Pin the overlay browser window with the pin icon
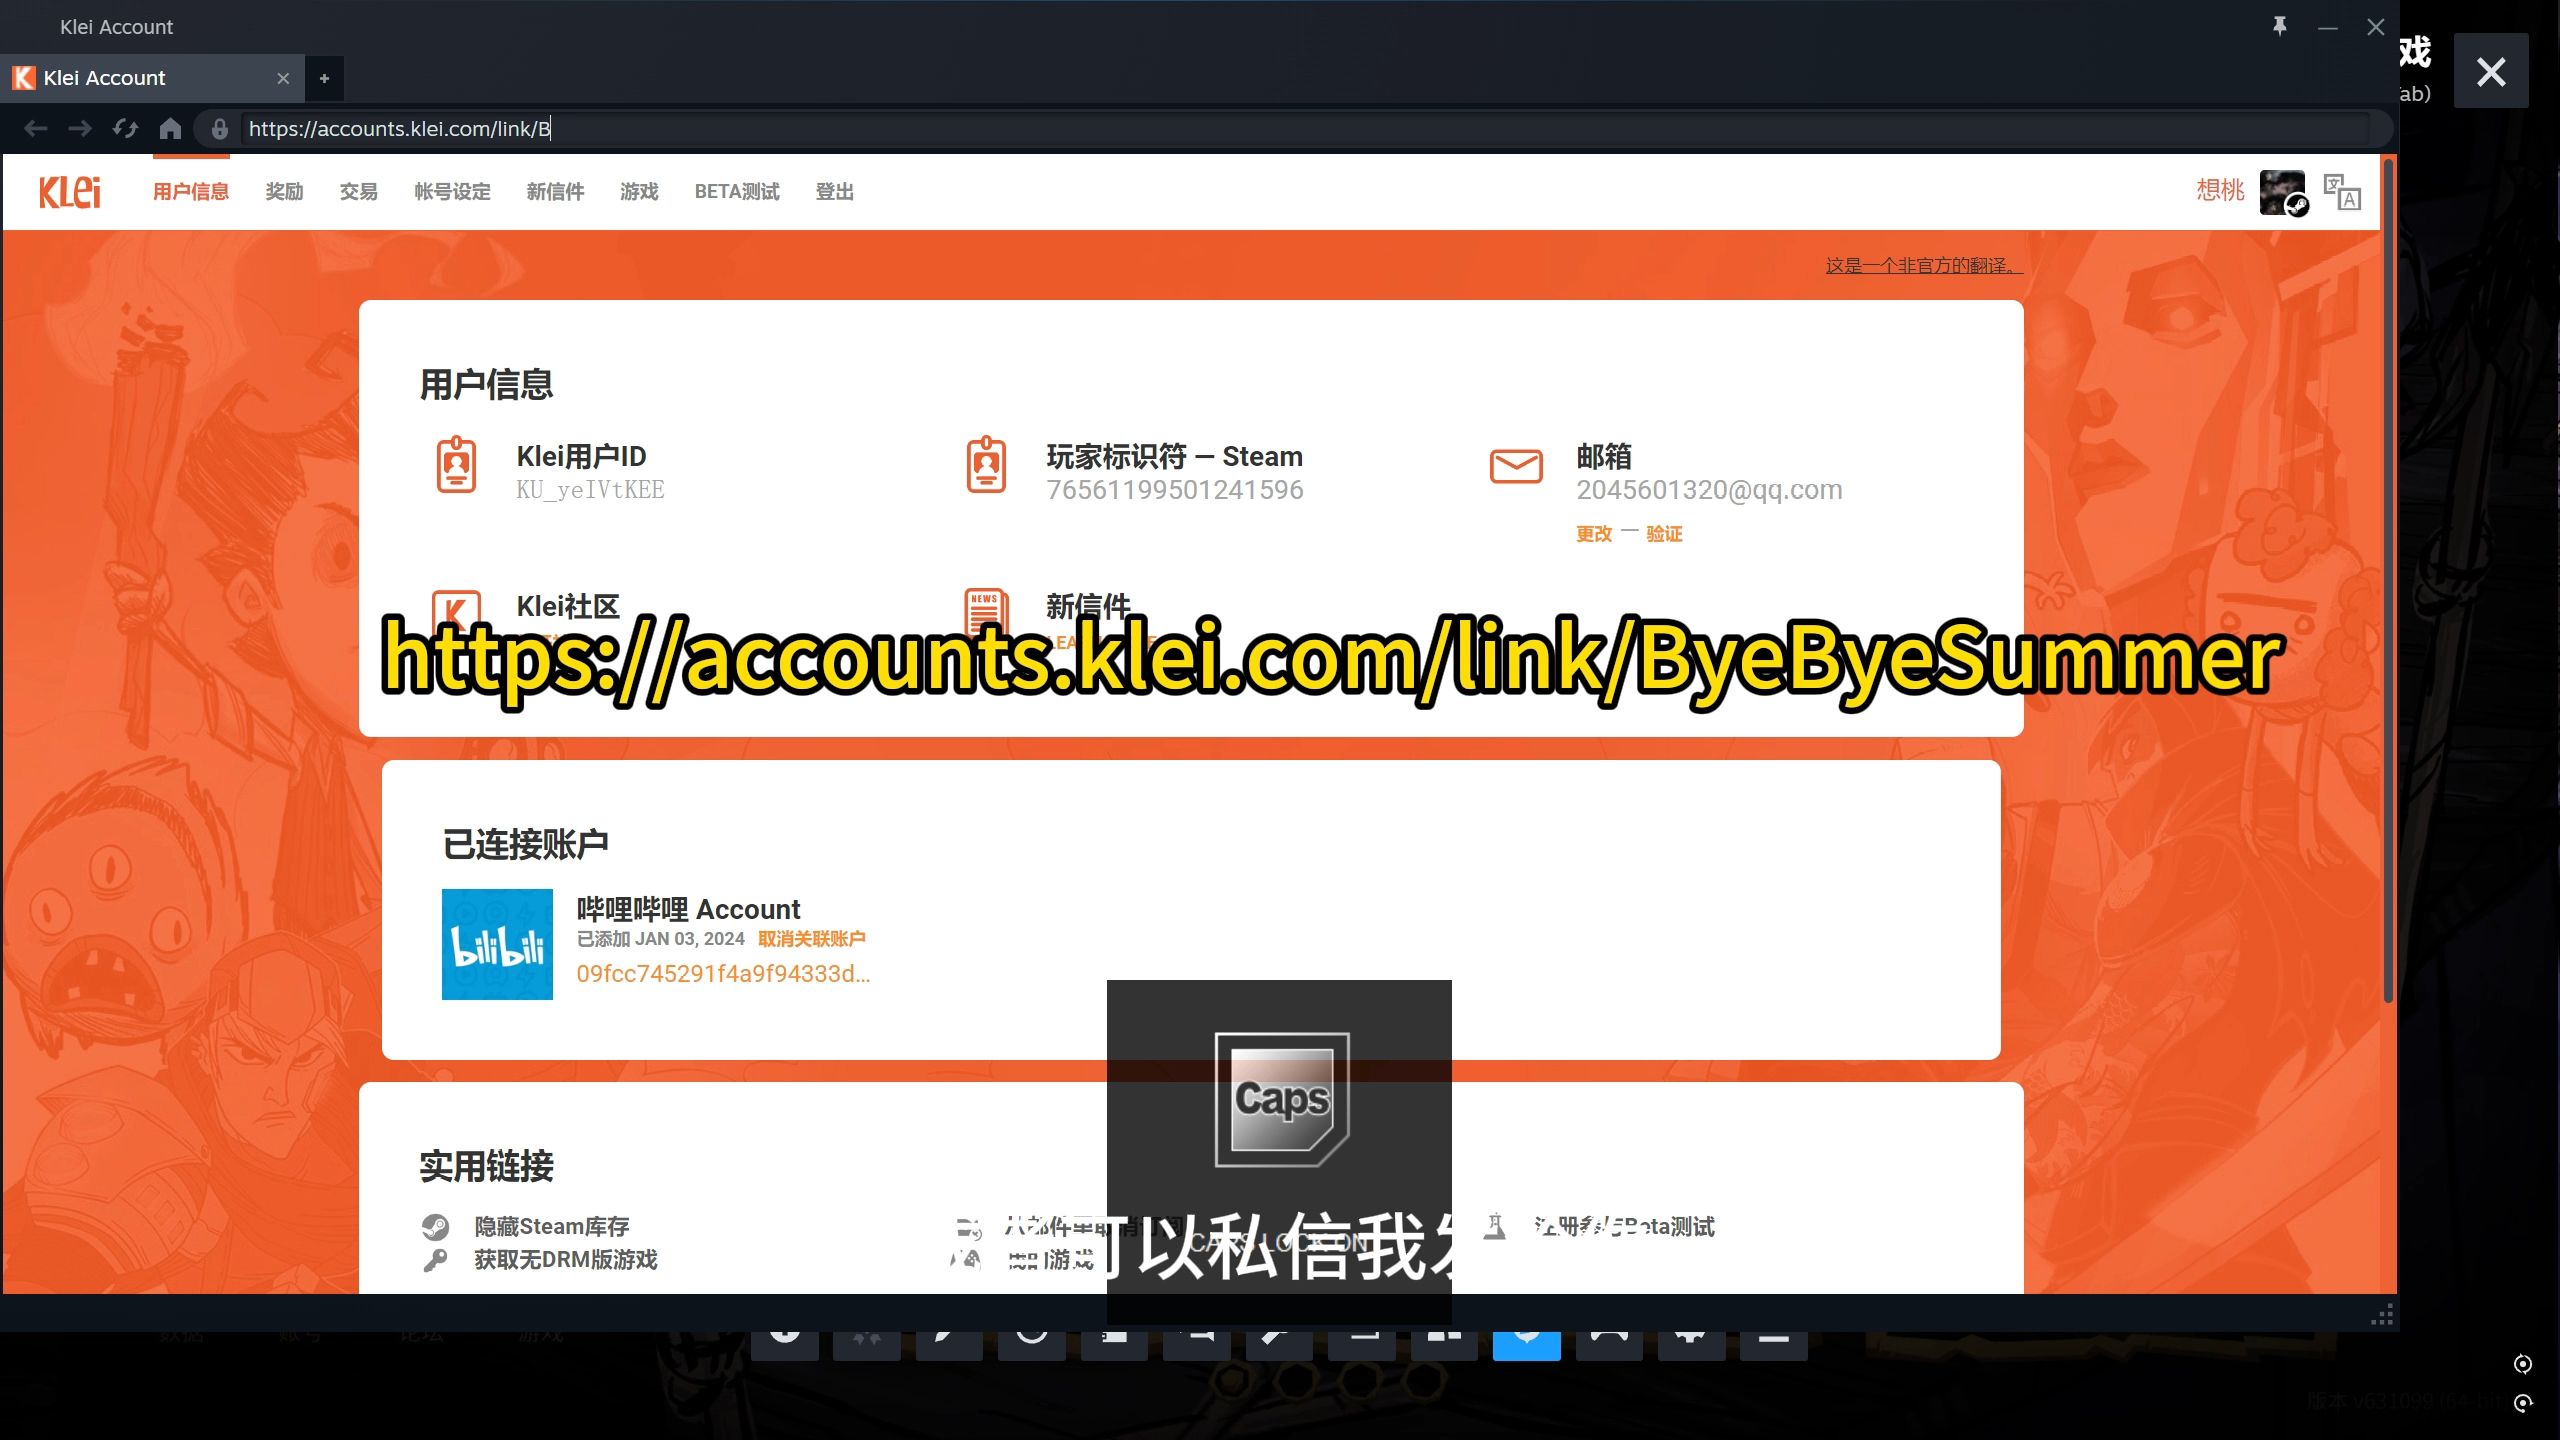Viewport: 2560px width, 1440px height. click(2280, 27)
